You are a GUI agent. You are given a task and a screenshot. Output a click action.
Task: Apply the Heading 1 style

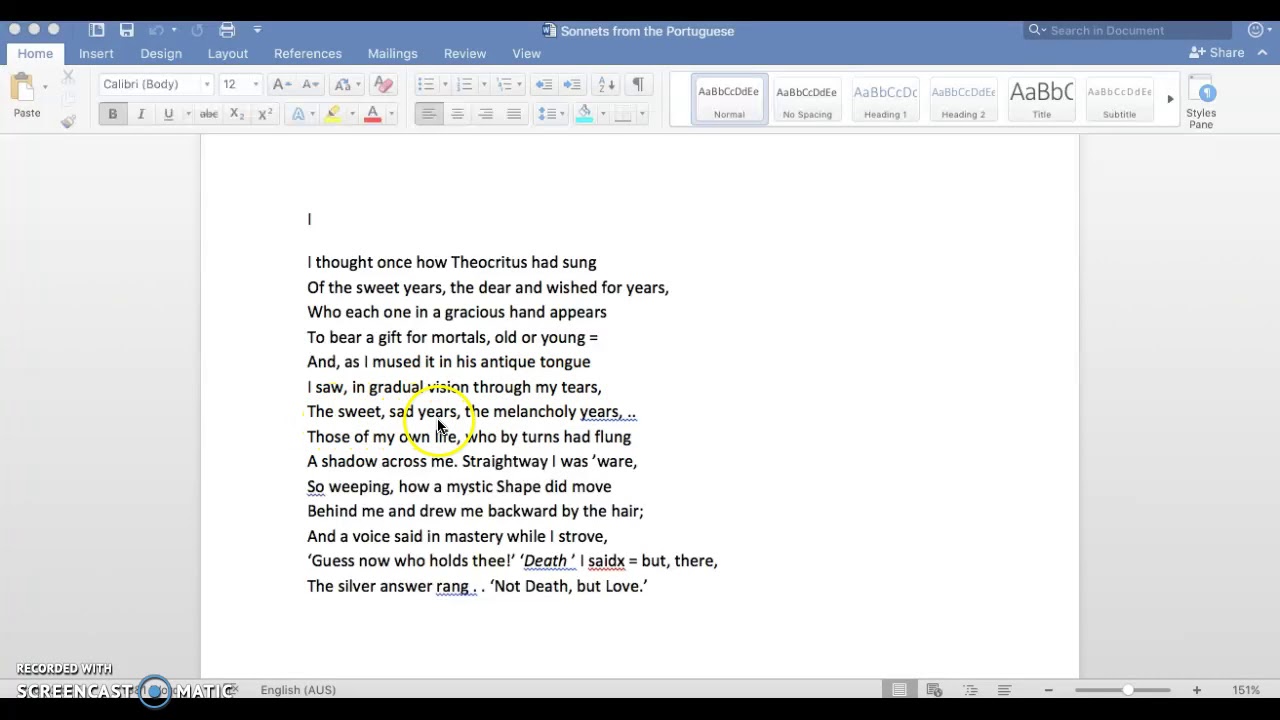coord(885,99)
